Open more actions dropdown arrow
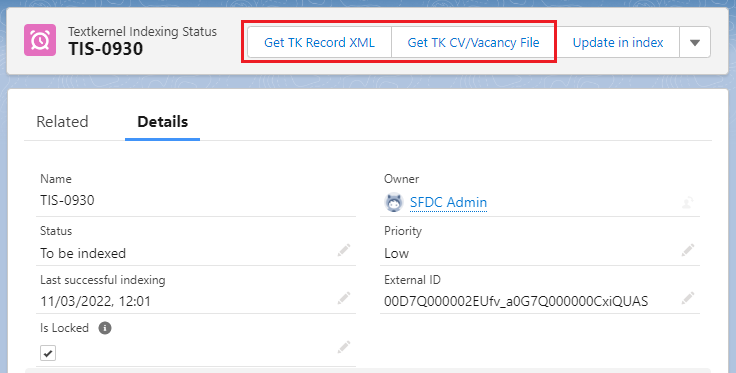736x373 pixels. tap(695, 43)
